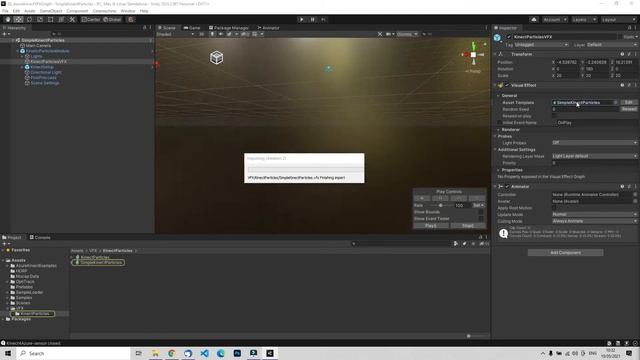Open the Layout dropdown

618,20
